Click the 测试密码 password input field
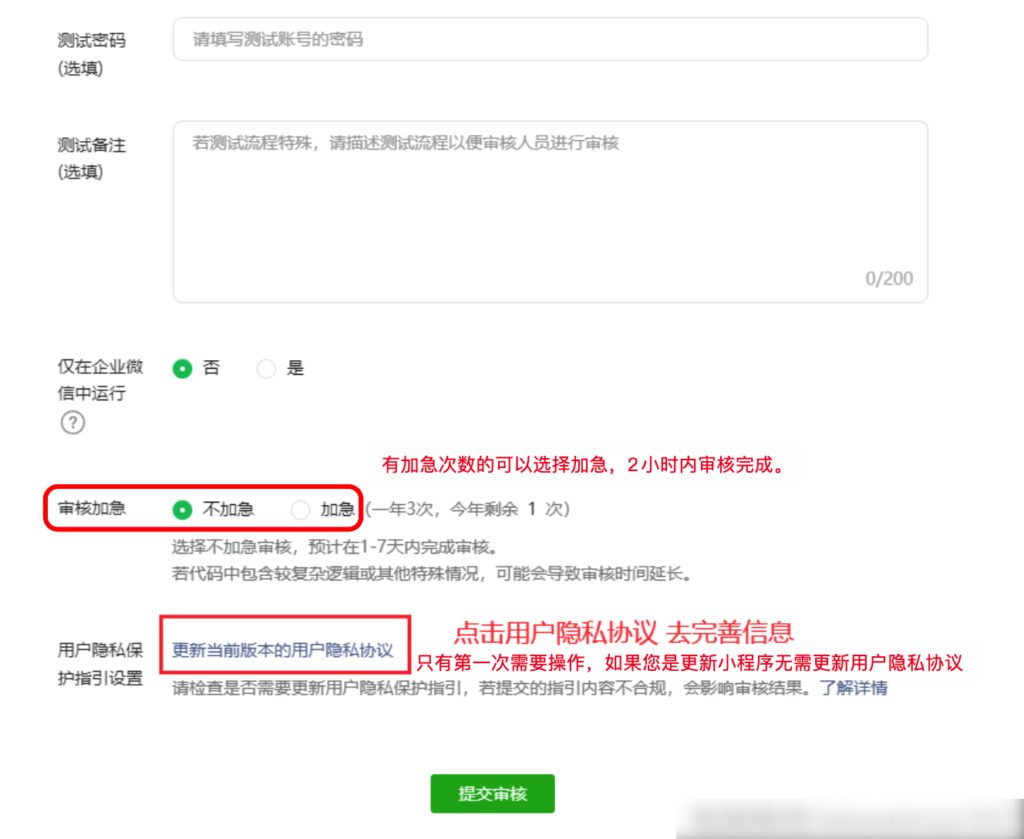Viewport: 1024px width, 839px height. click(x=550, y=40)
